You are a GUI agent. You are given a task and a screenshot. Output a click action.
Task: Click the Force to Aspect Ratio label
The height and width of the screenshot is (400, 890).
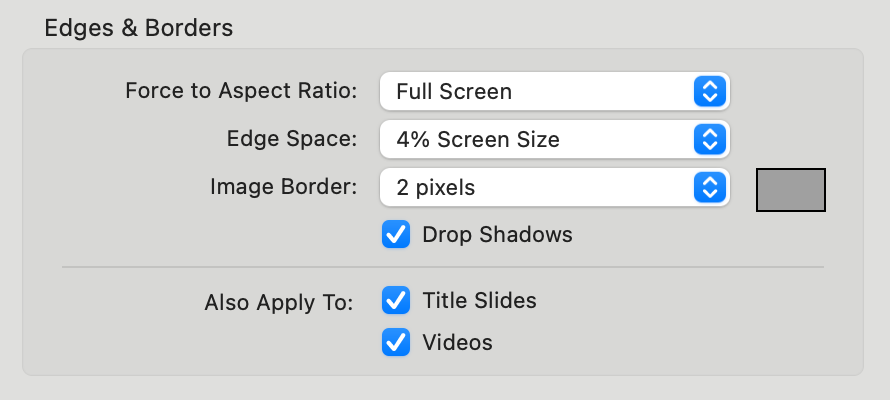(240, 92)
